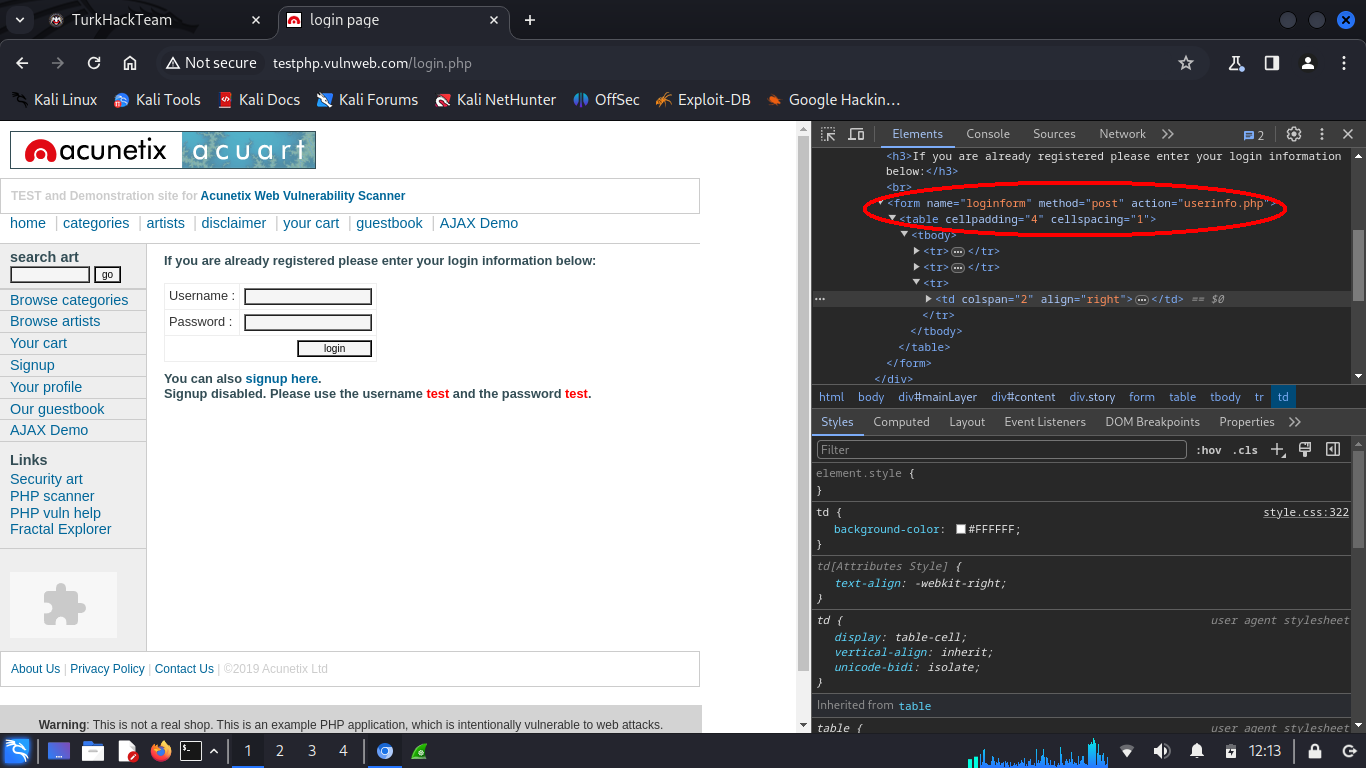Screen dimensions: 1366x768
Task: Follow the signup here link
Action: click(x=282, y=379)
